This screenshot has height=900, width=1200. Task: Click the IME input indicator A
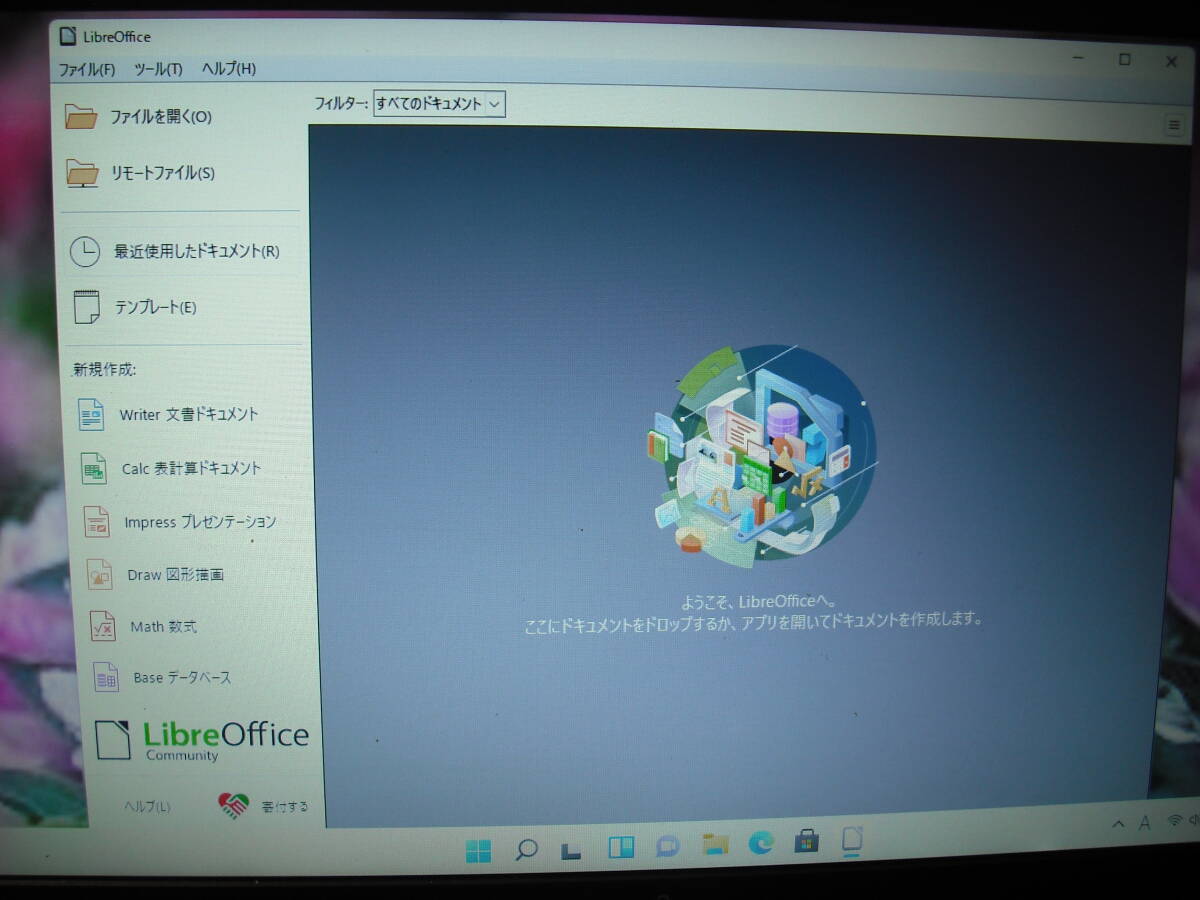(1145, 822)
